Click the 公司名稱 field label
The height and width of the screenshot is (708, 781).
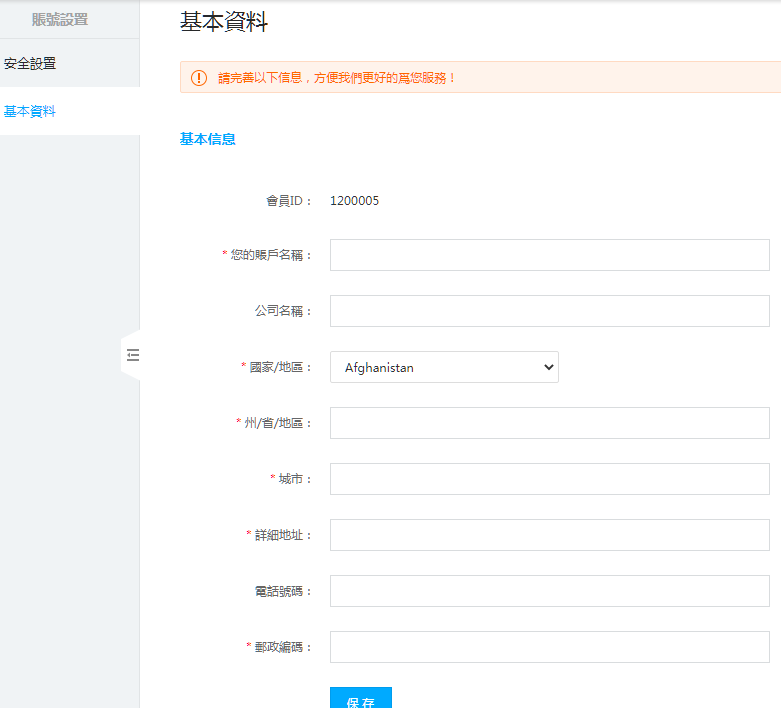pyautogui.click(x=283, y=311)
